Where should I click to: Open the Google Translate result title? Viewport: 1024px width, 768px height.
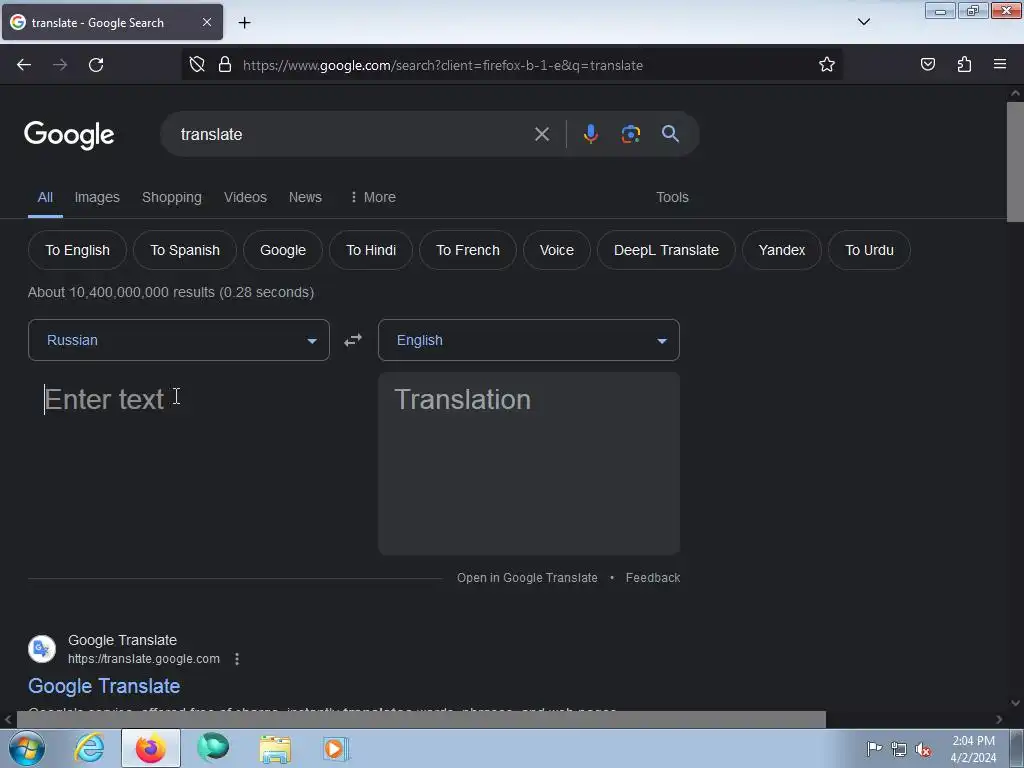(104, 686)
